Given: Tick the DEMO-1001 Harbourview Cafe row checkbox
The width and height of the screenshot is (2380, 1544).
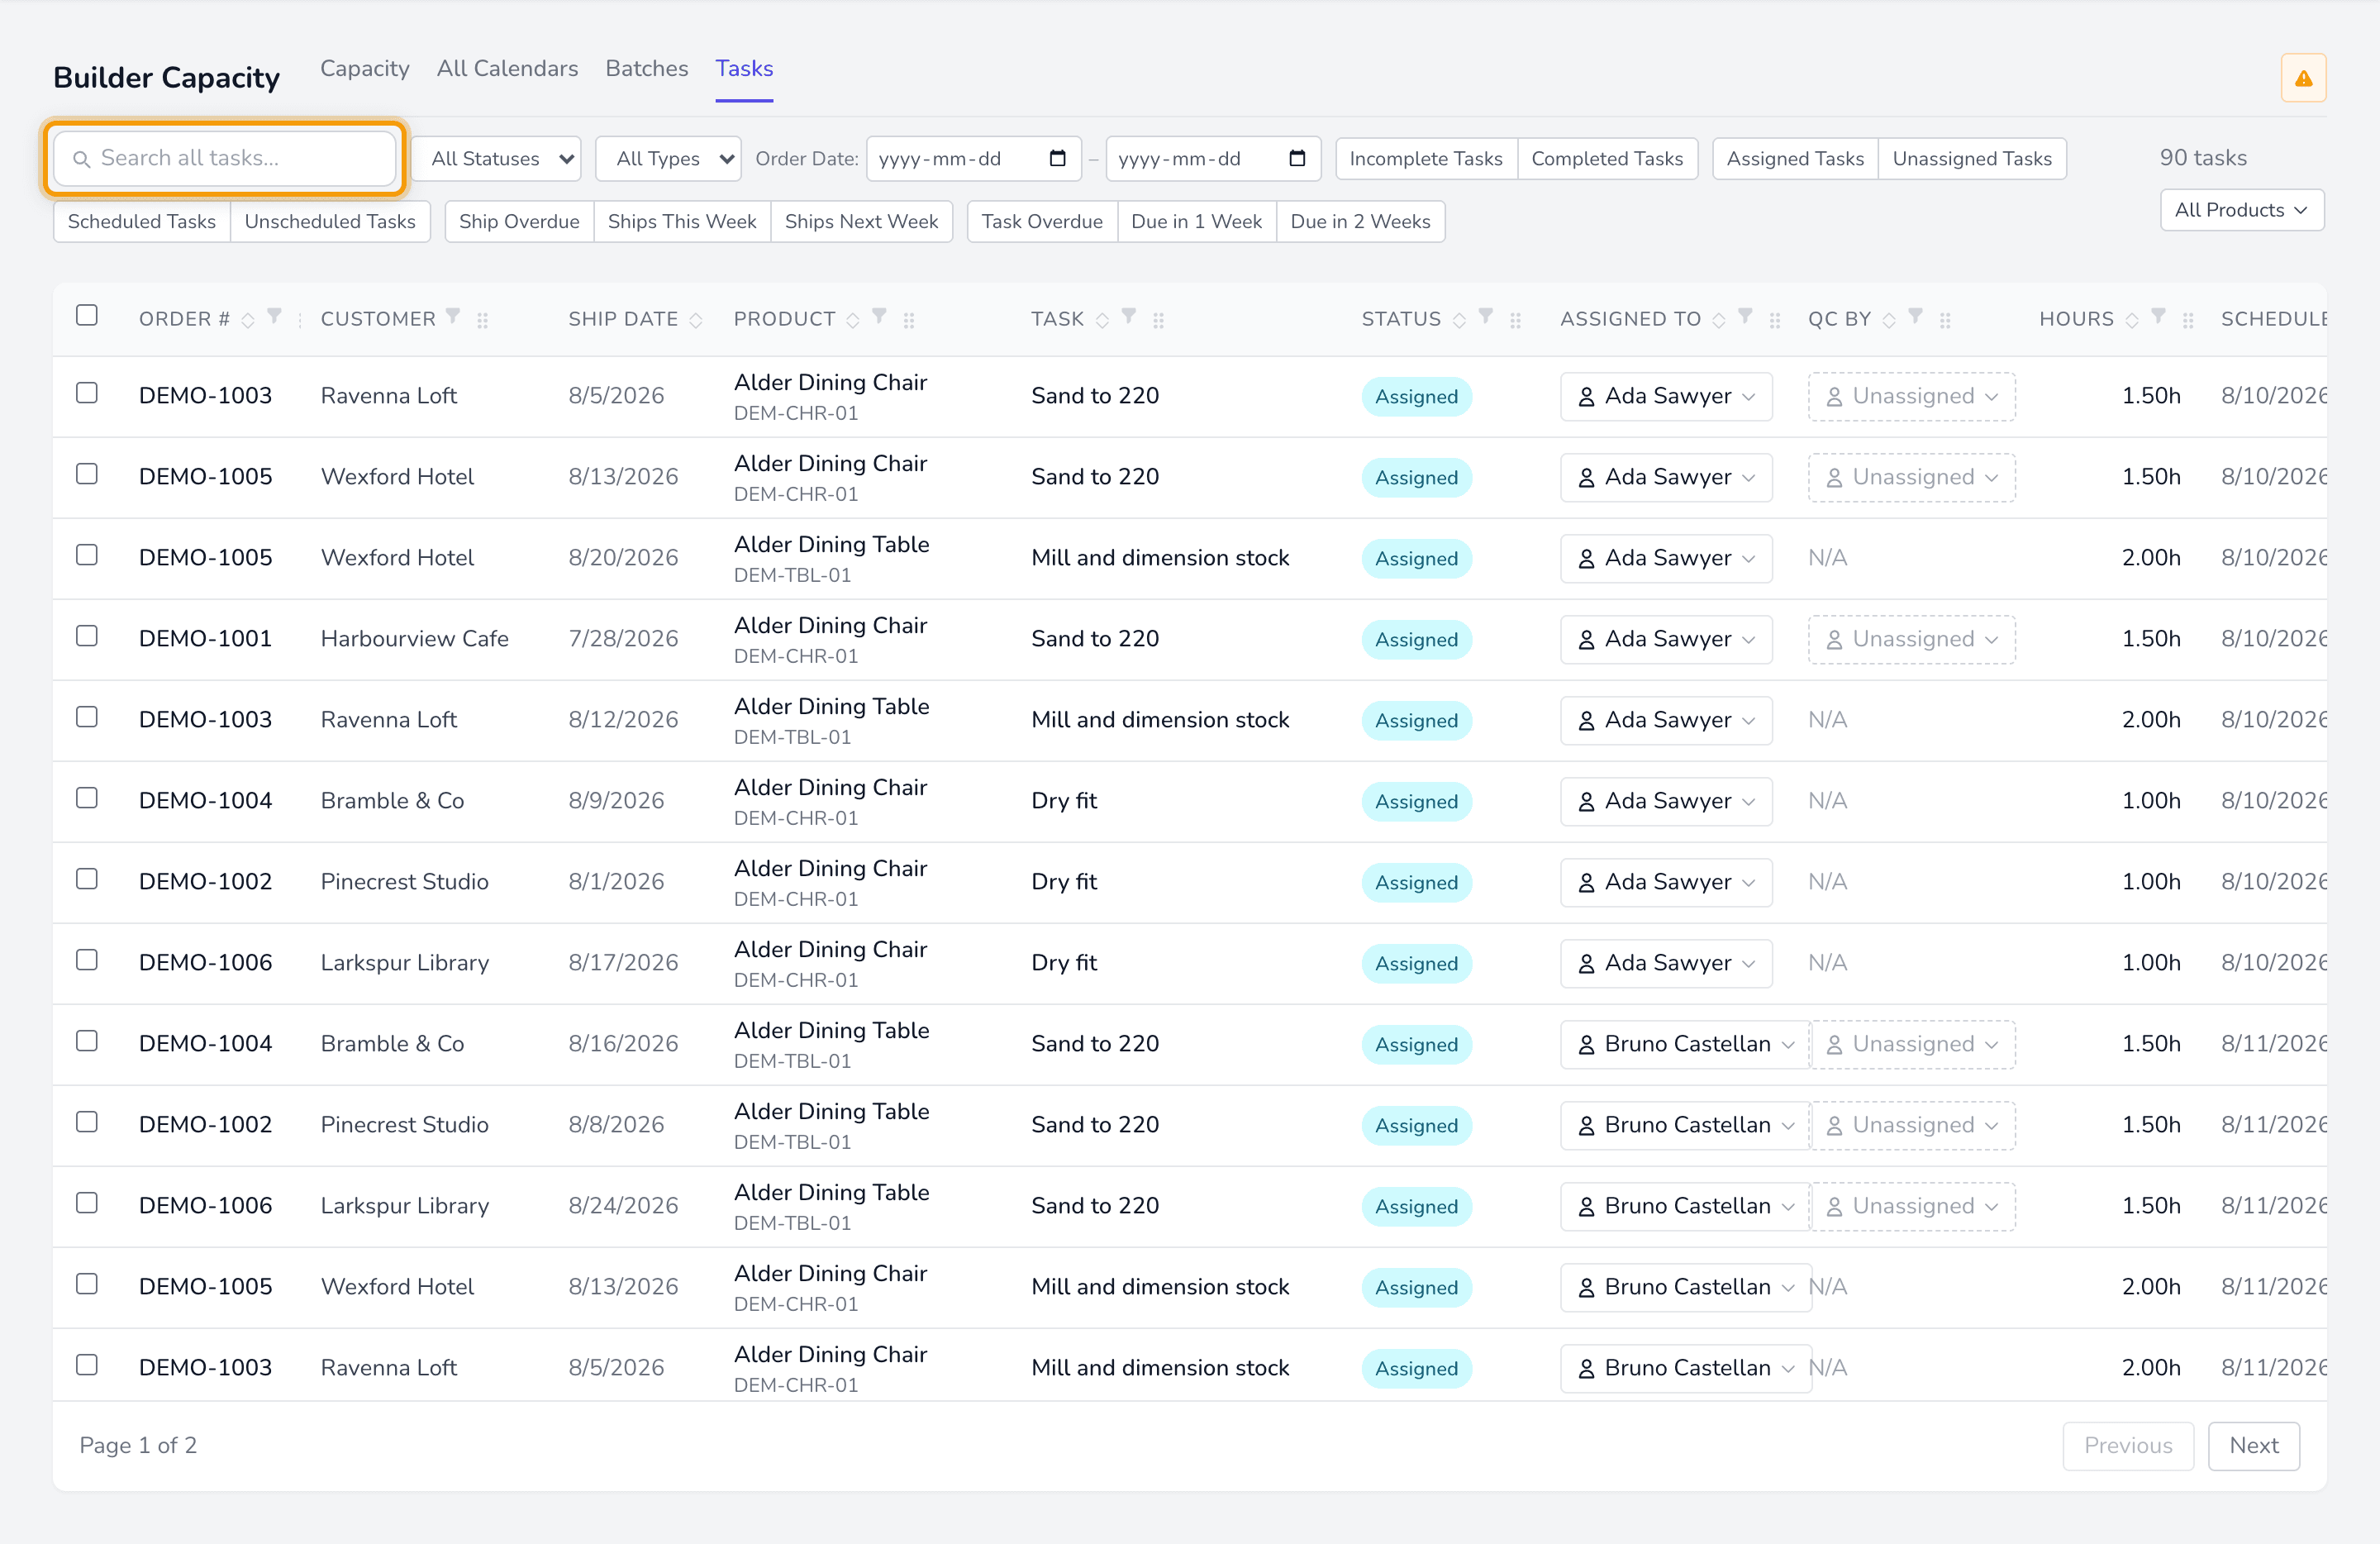Looking at the screenshot, I should 87,636.
